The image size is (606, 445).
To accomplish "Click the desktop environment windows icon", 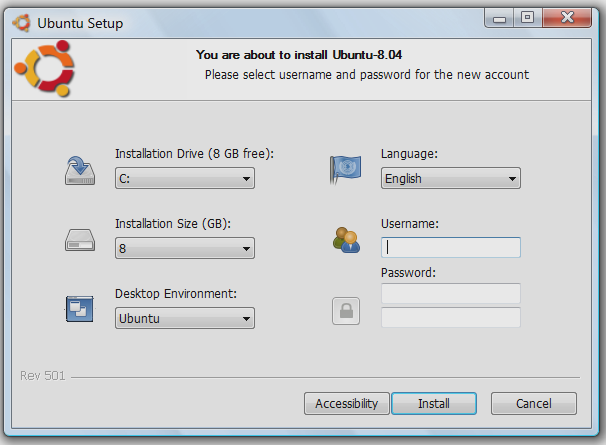I will [x=80, y=309].
